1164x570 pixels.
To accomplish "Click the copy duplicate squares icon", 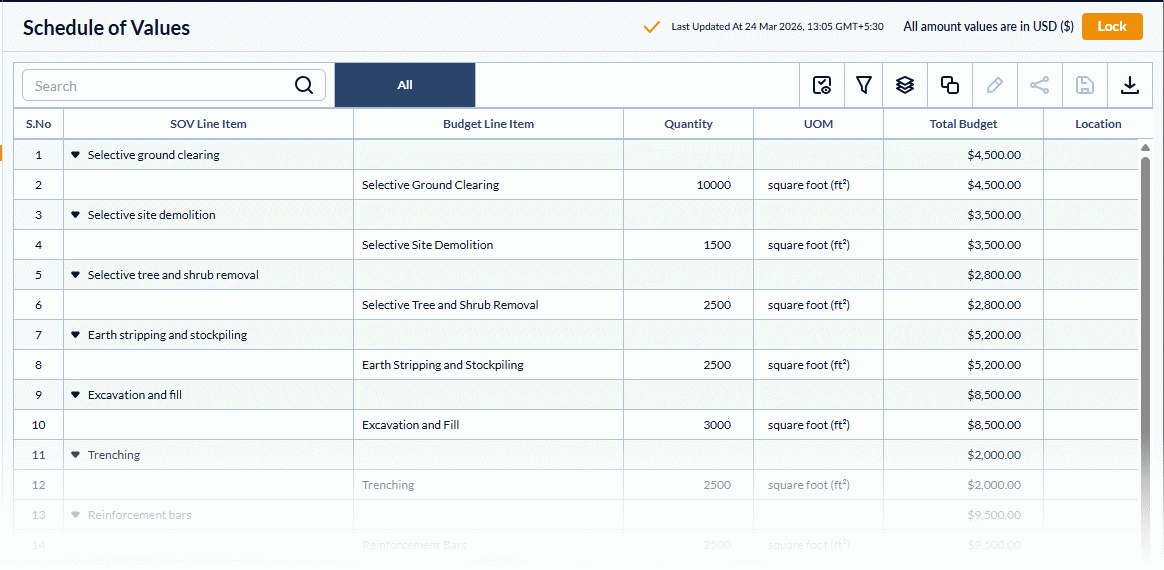I will 949,85.
